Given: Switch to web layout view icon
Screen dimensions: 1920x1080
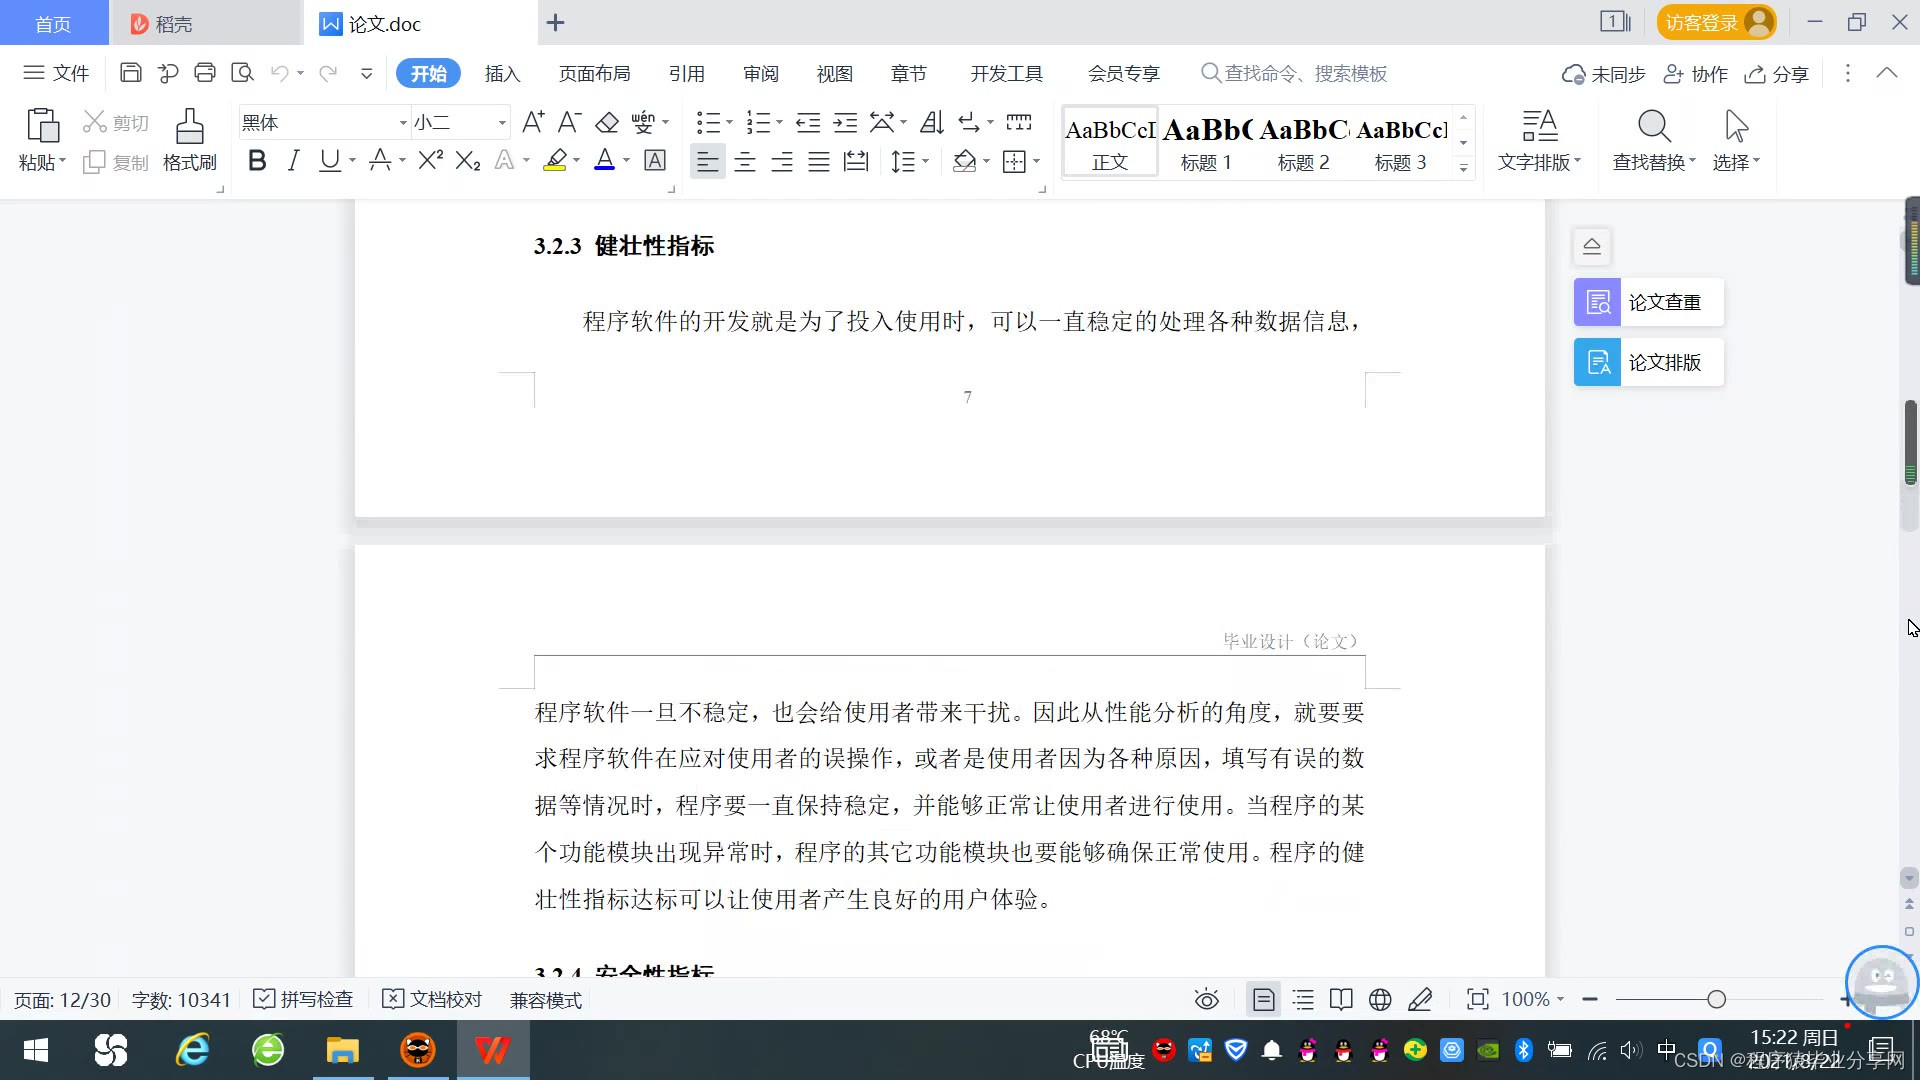Looking at the screenshot, I should pos(1380,1000).
